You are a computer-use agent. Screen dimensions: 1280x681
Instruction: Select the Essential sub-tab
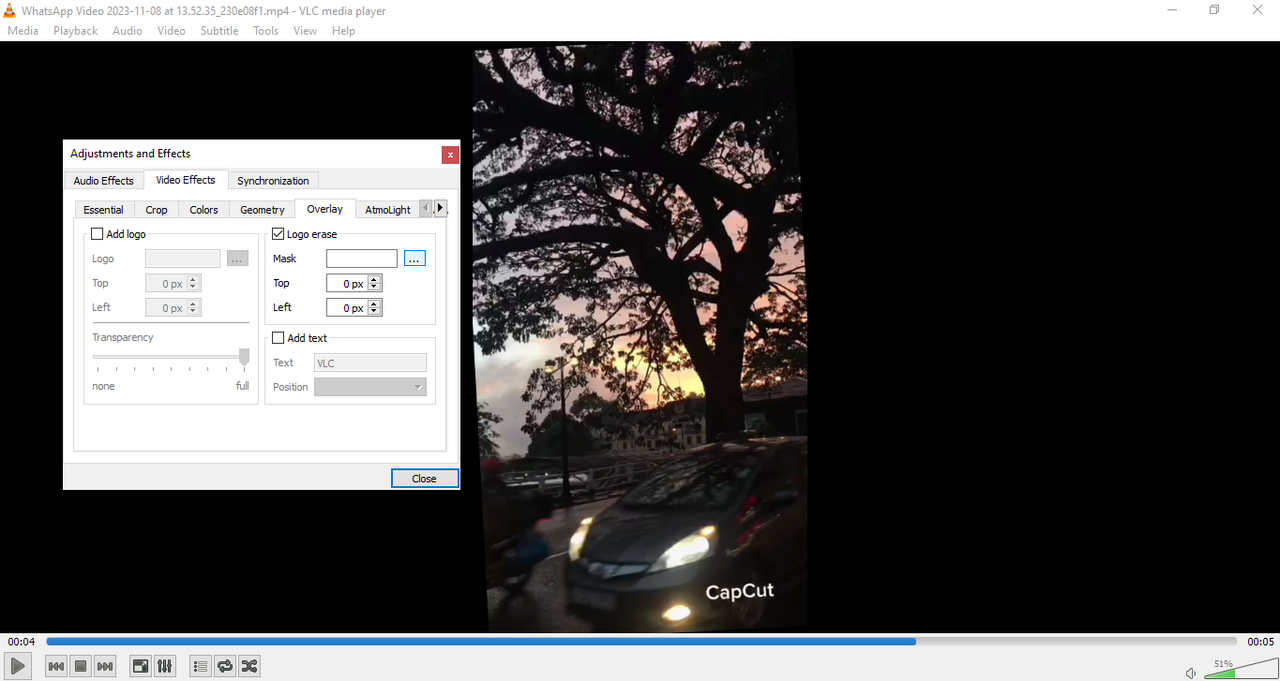(103, 210)
